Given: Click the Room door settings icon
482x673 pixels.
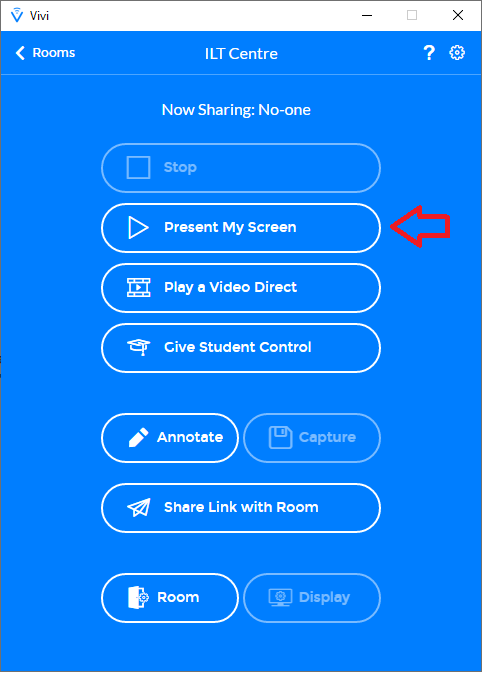Looking at the screenshot, I should click(x=138, y=597).
